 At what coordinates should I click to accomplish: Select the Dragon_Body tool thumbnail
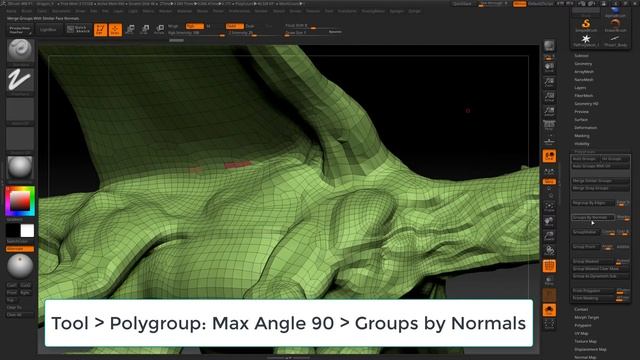point(615,40)
